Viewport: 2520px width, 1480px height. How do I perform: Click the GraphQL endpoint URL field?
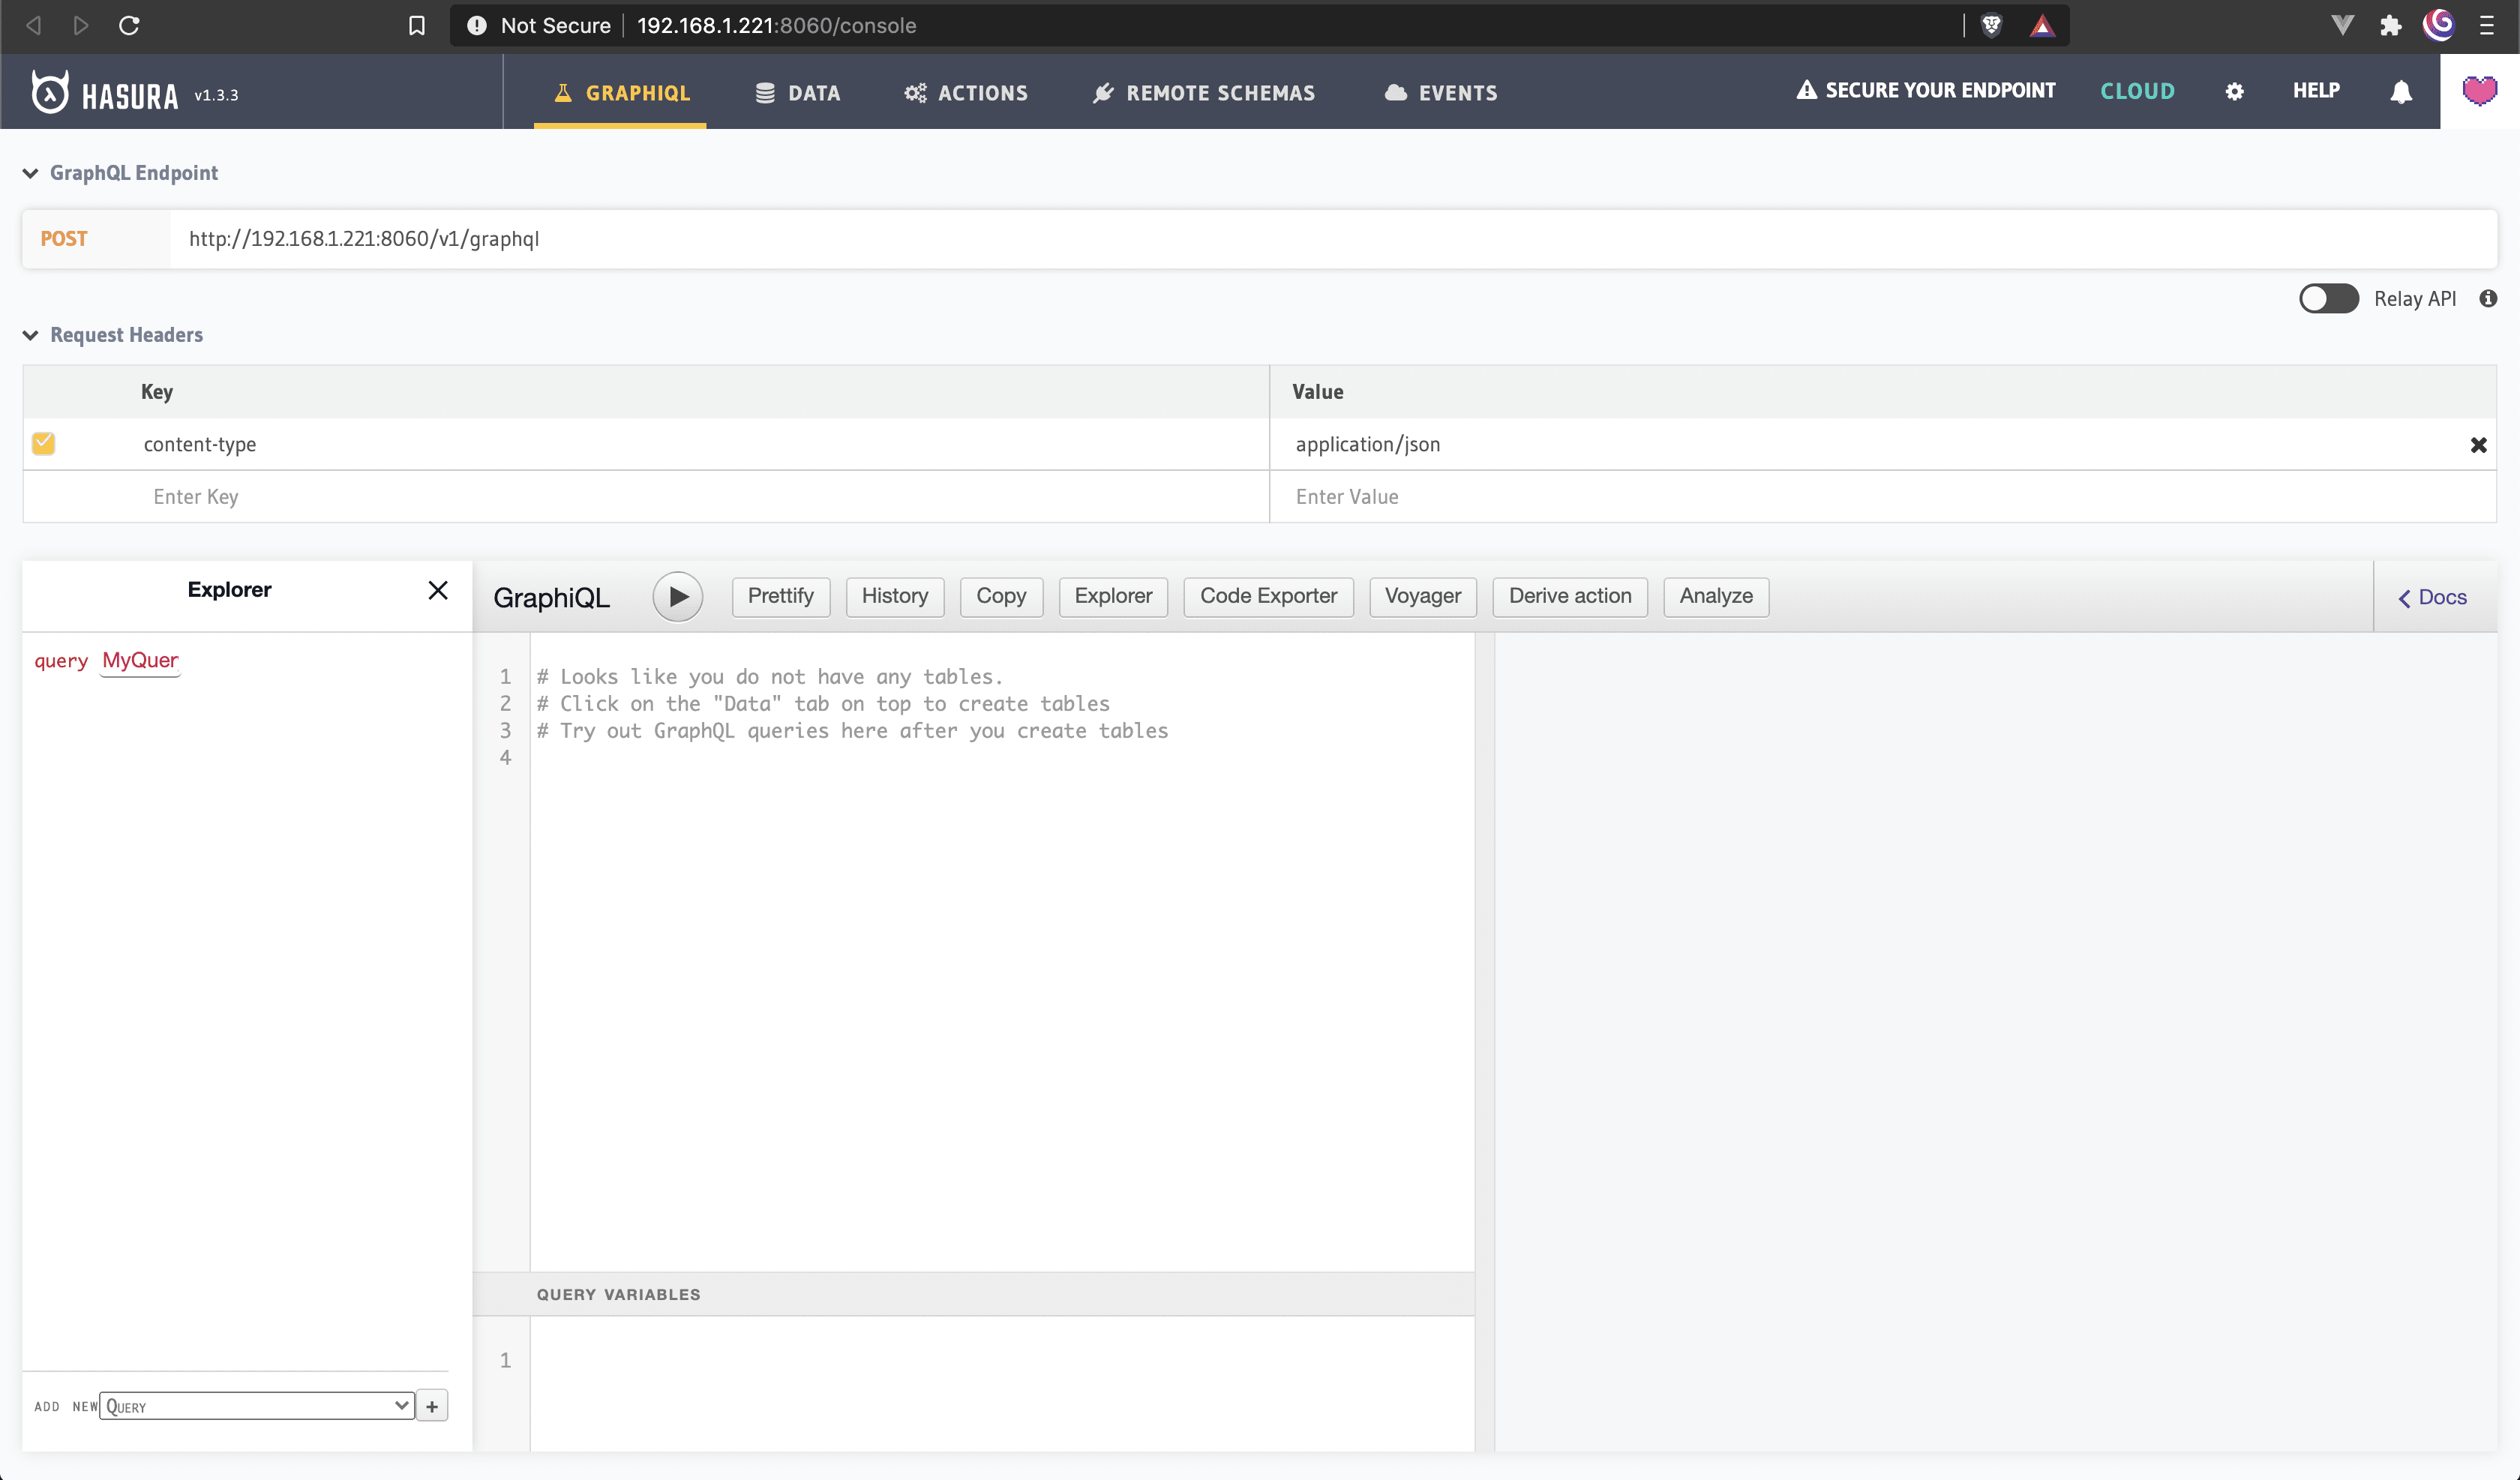tap(1333, 239)
